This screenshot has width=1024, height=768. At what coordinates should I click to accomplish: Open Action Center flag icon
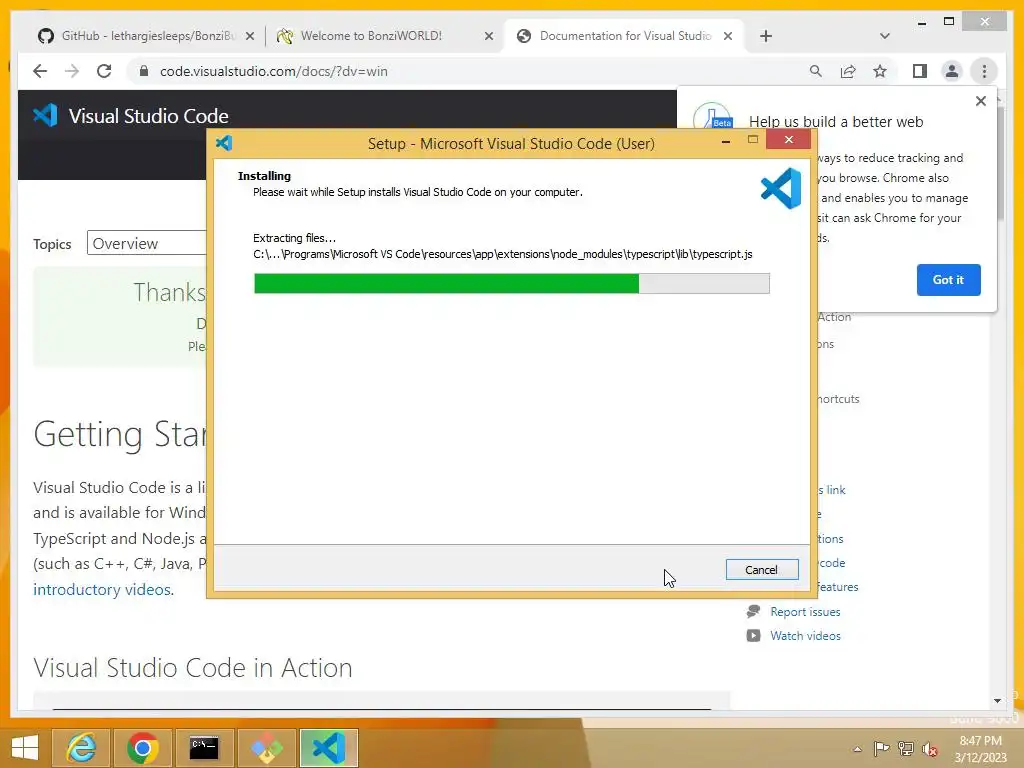click(881, 748)
